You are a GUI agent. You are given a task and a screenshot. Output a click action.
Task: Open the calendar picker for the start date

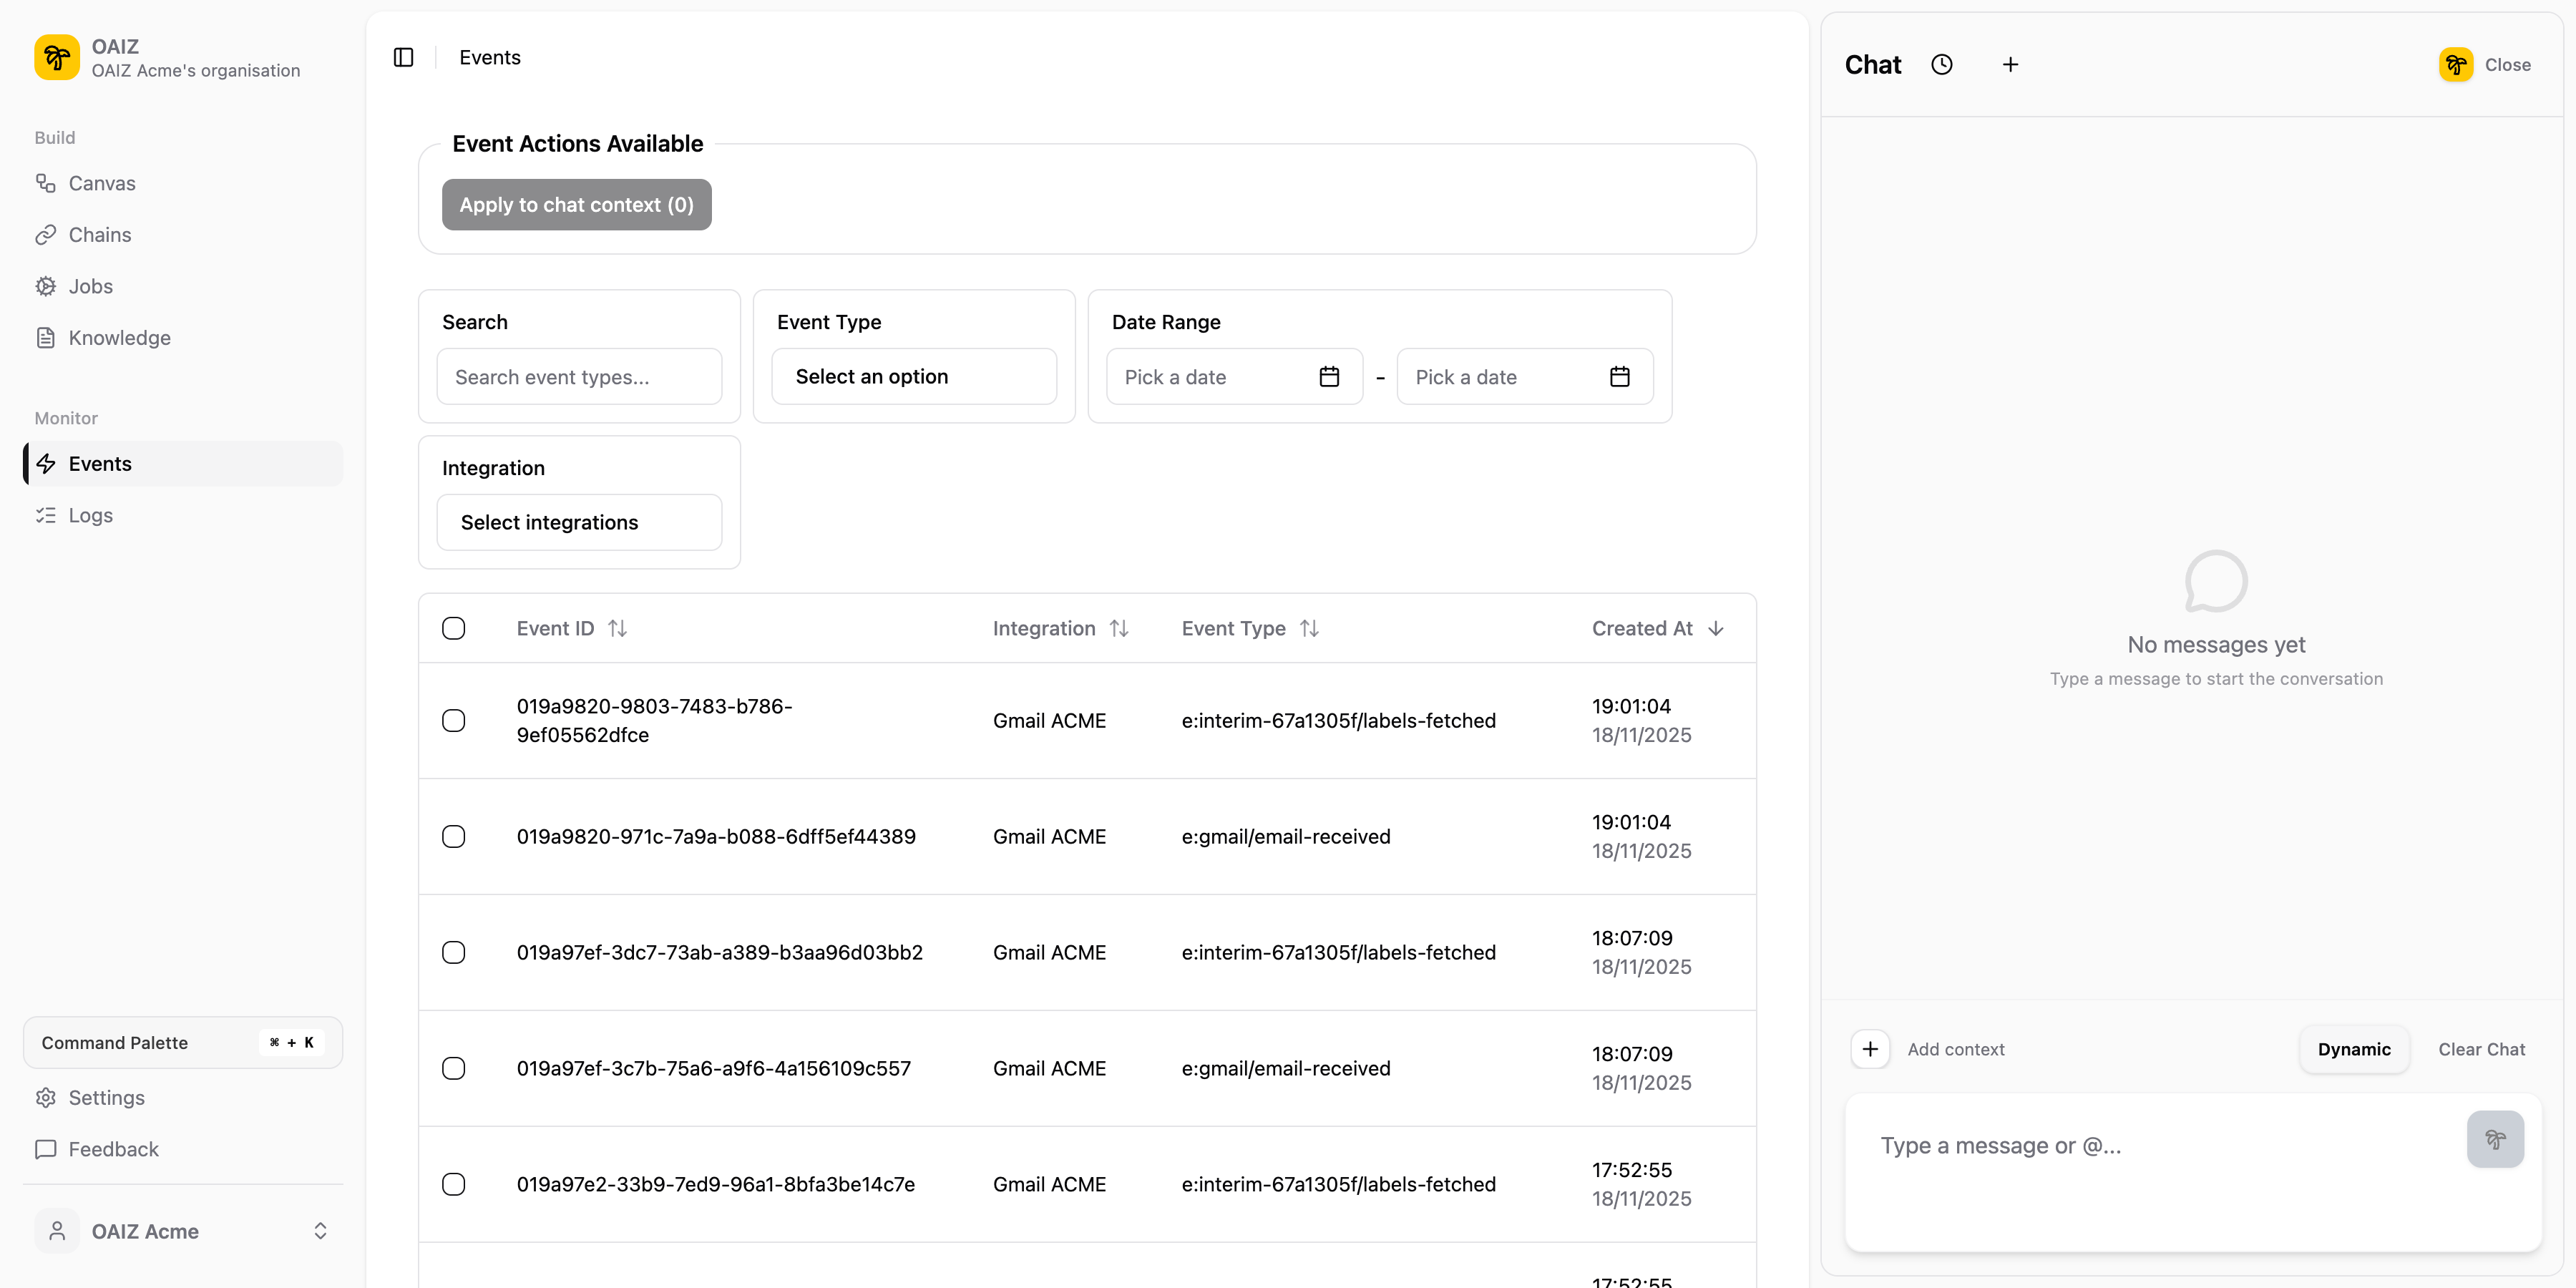[1329, 376]
